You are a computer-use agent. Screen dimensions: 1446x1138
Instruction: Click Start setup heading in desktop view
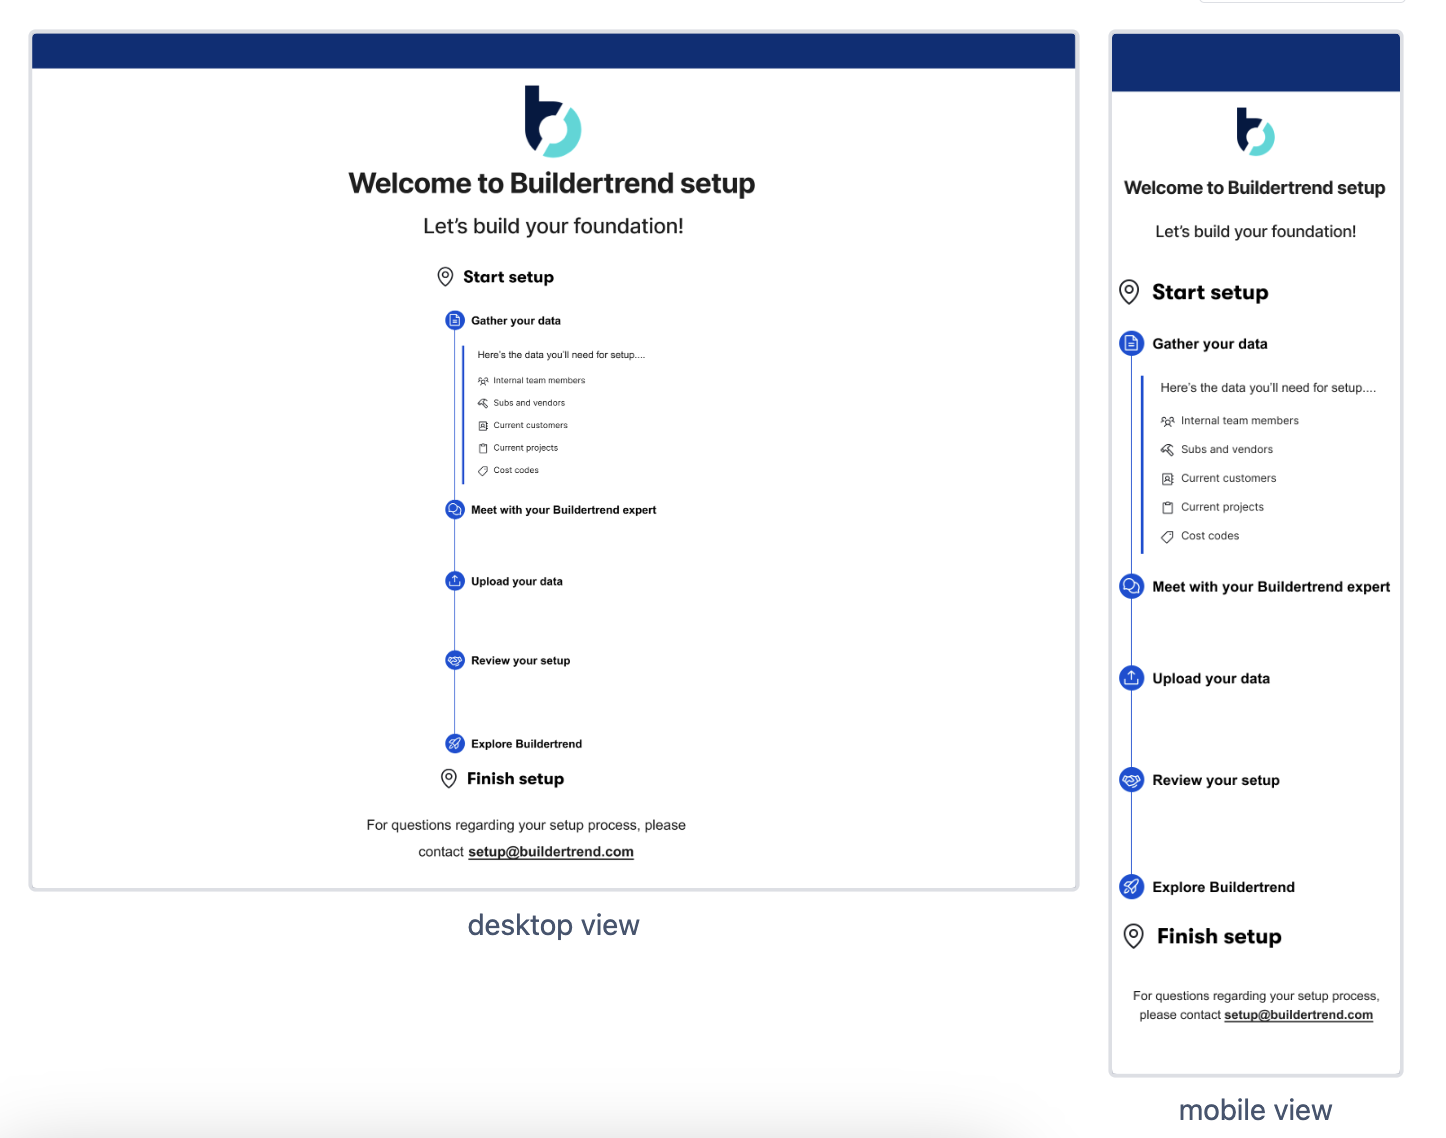508,277
